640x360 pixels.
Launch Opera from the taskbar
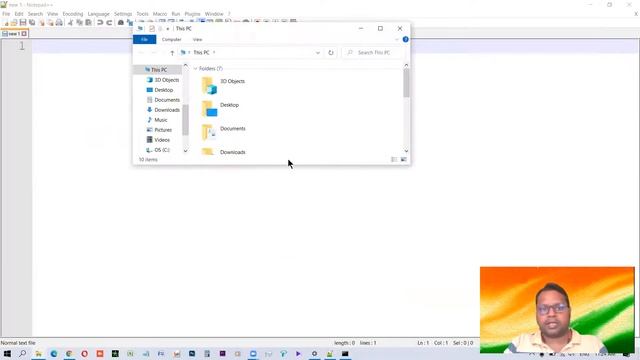(x=84, y=353)
